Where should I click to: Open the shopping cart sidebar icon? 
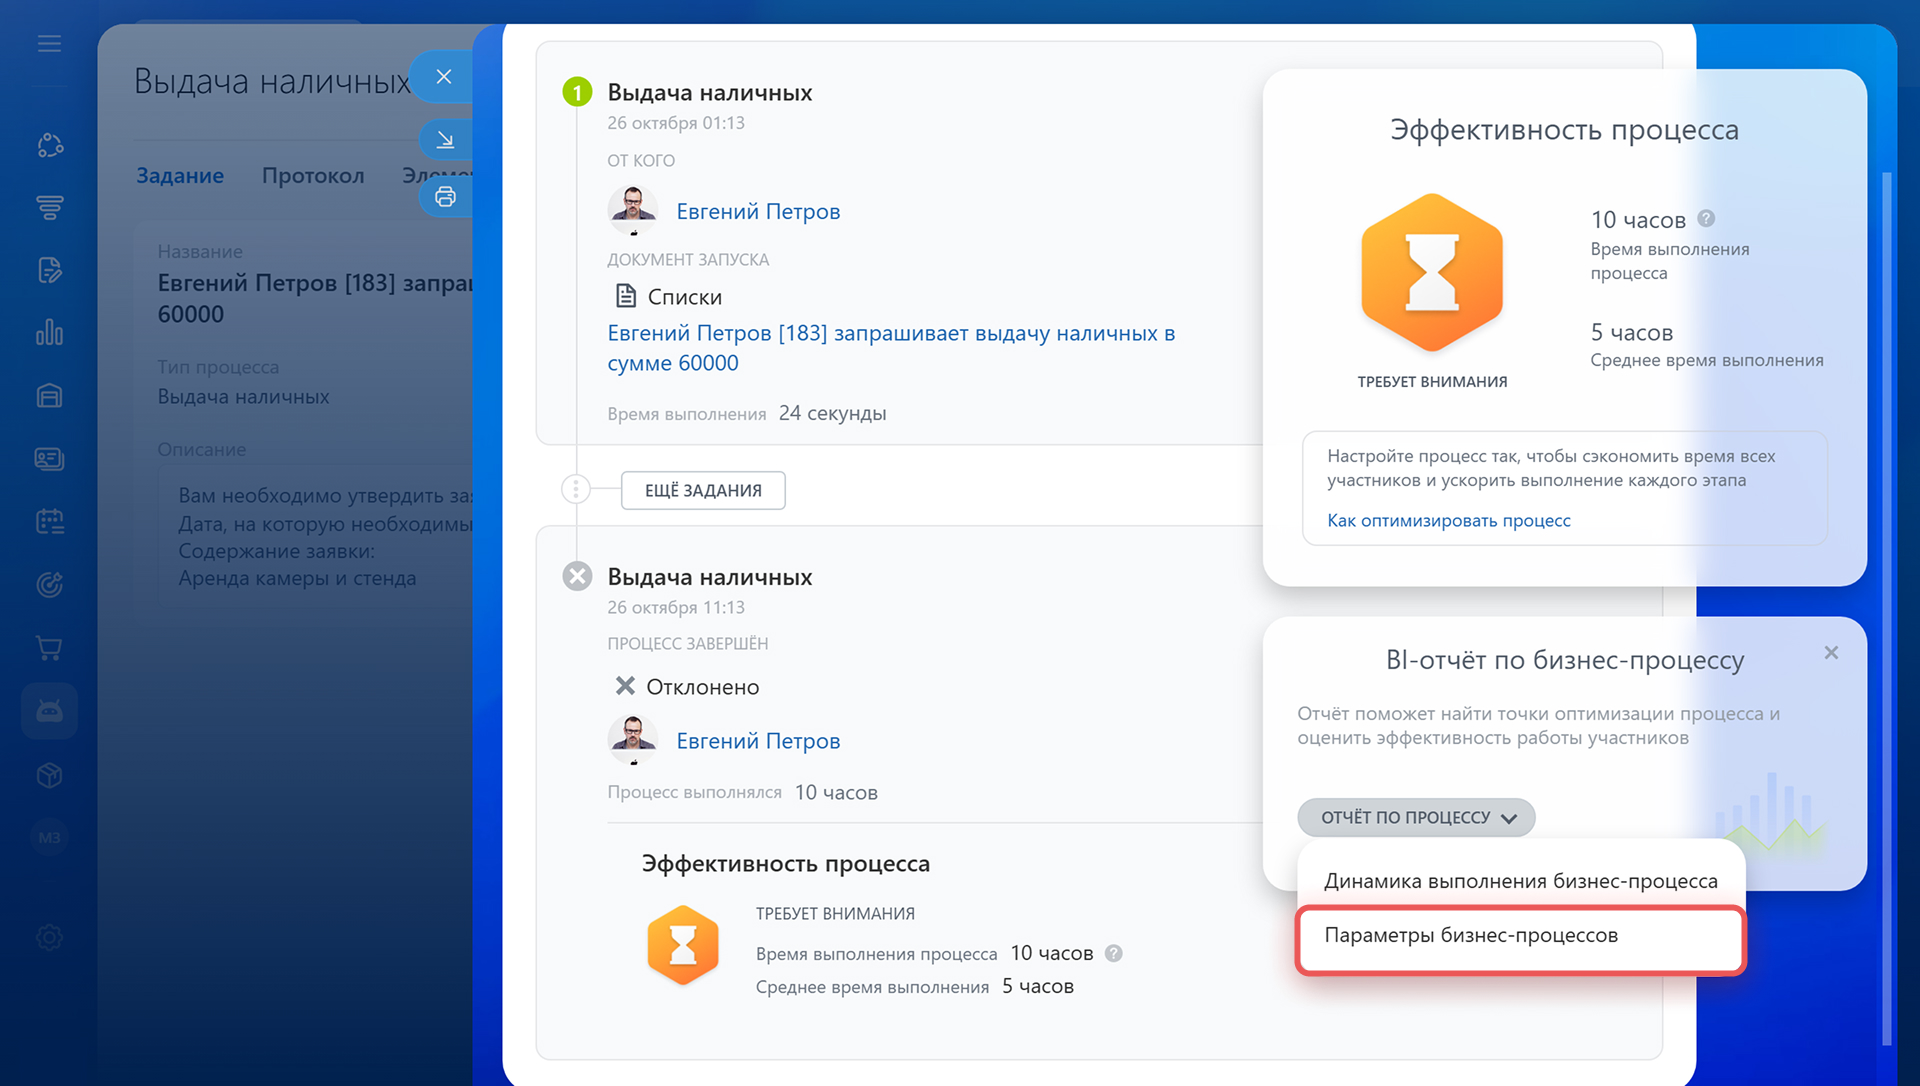pyautogui.click(x=49, y=648)
